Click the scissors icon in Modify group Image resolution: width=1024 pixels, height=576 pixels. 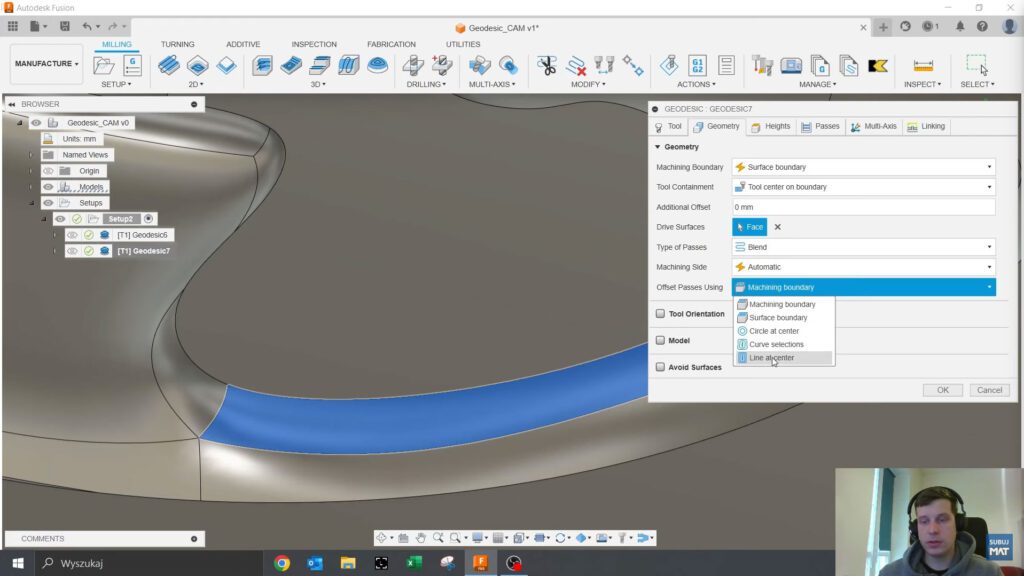pos(546,66)
